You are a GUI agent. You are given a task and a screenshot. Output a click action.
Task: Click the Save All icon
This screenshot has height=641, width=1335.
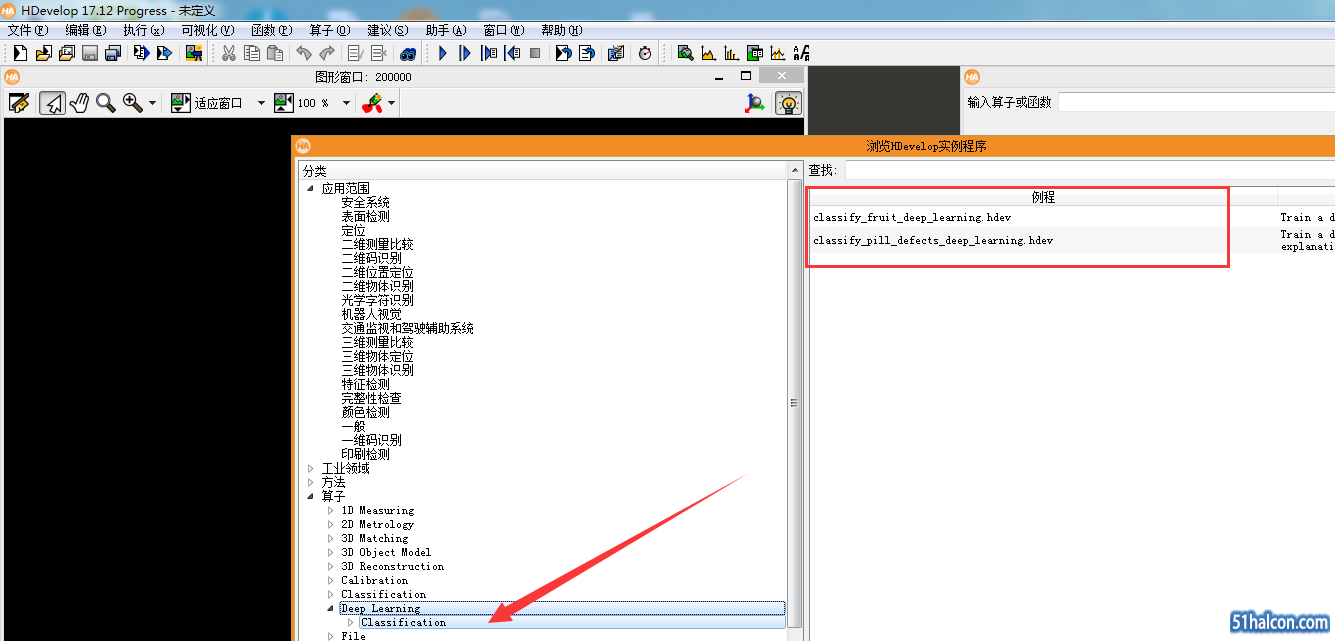pyautogui.click(x=113, y=53)
